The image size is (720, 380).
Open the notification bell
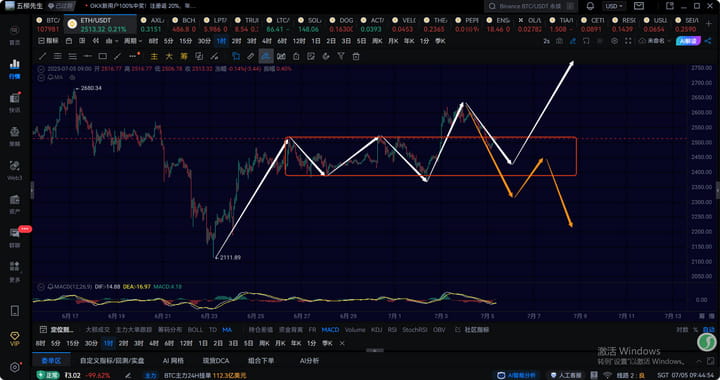point(591,6)
